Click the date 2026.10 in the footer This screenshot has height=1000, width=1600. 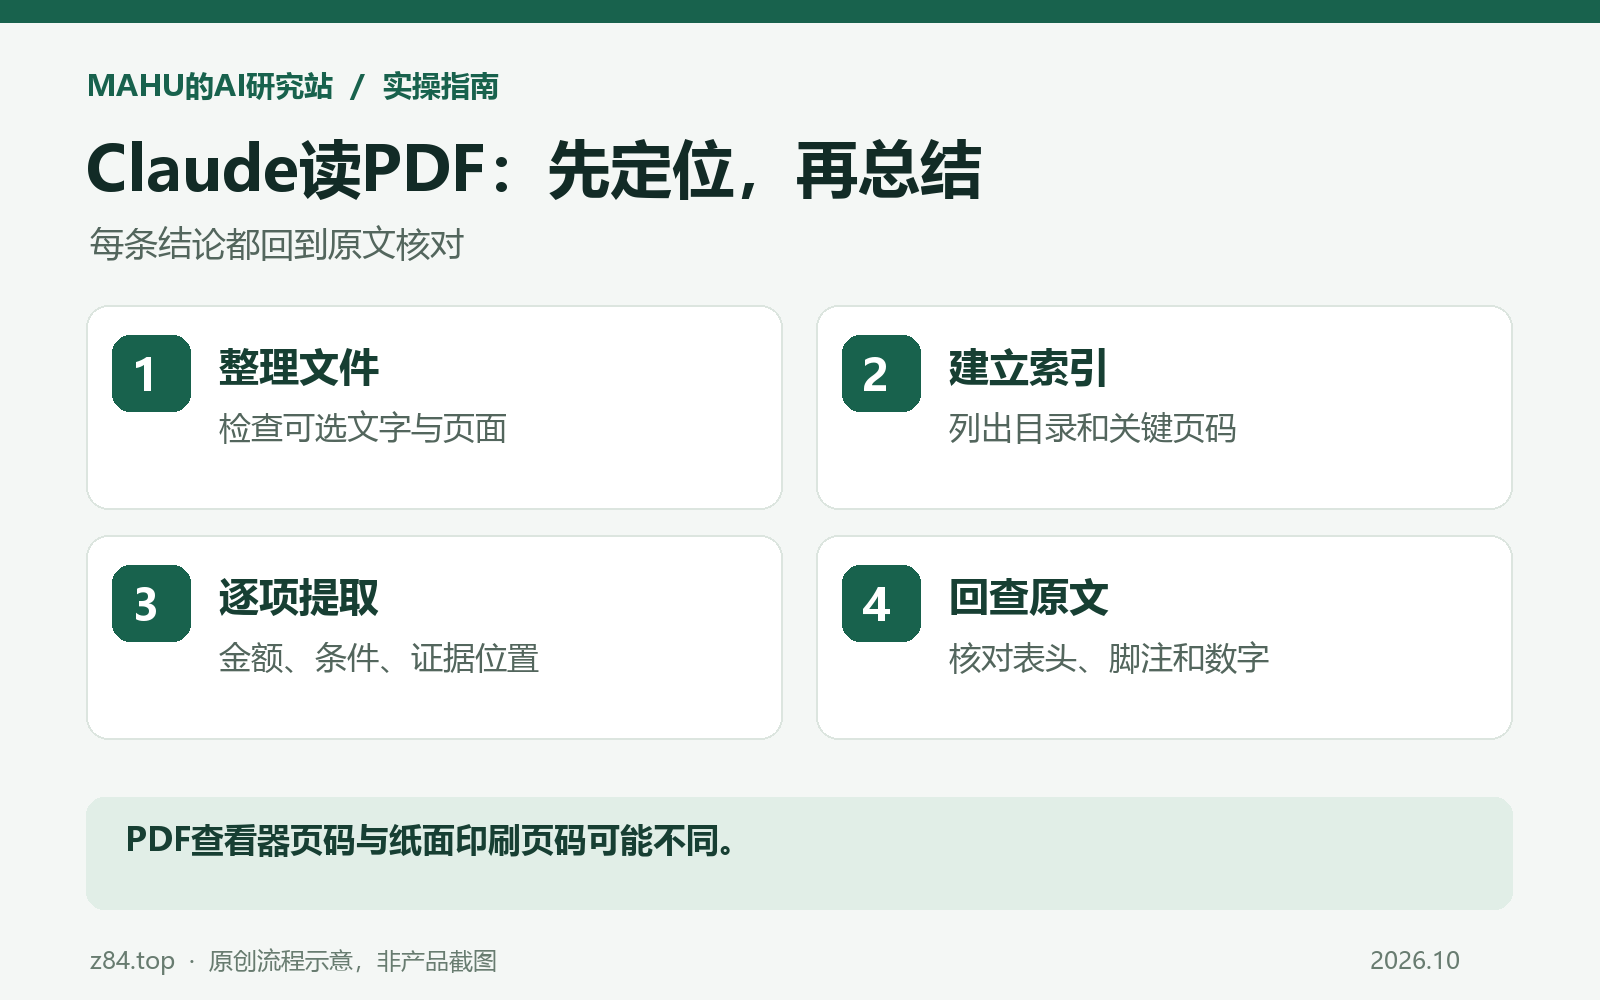click(x=1415, y=961)
